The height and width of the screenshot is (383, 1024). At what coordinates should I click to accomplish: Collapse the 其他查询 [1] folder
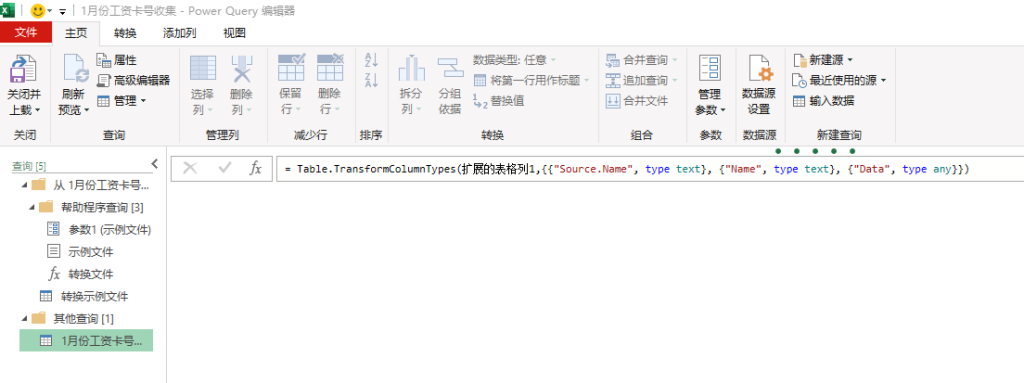25,318
